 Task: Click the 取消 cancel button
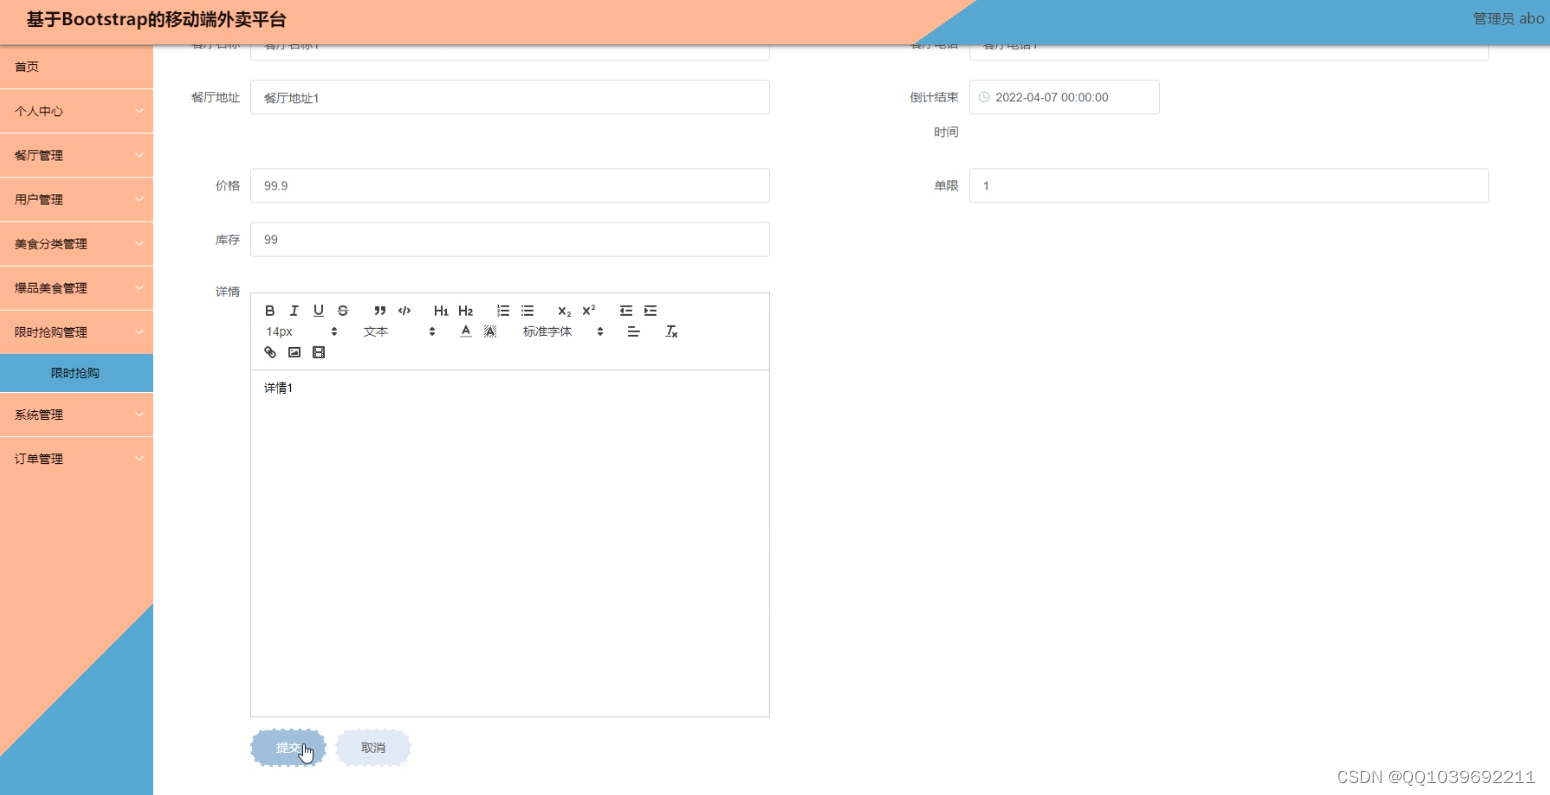(373, 748)
